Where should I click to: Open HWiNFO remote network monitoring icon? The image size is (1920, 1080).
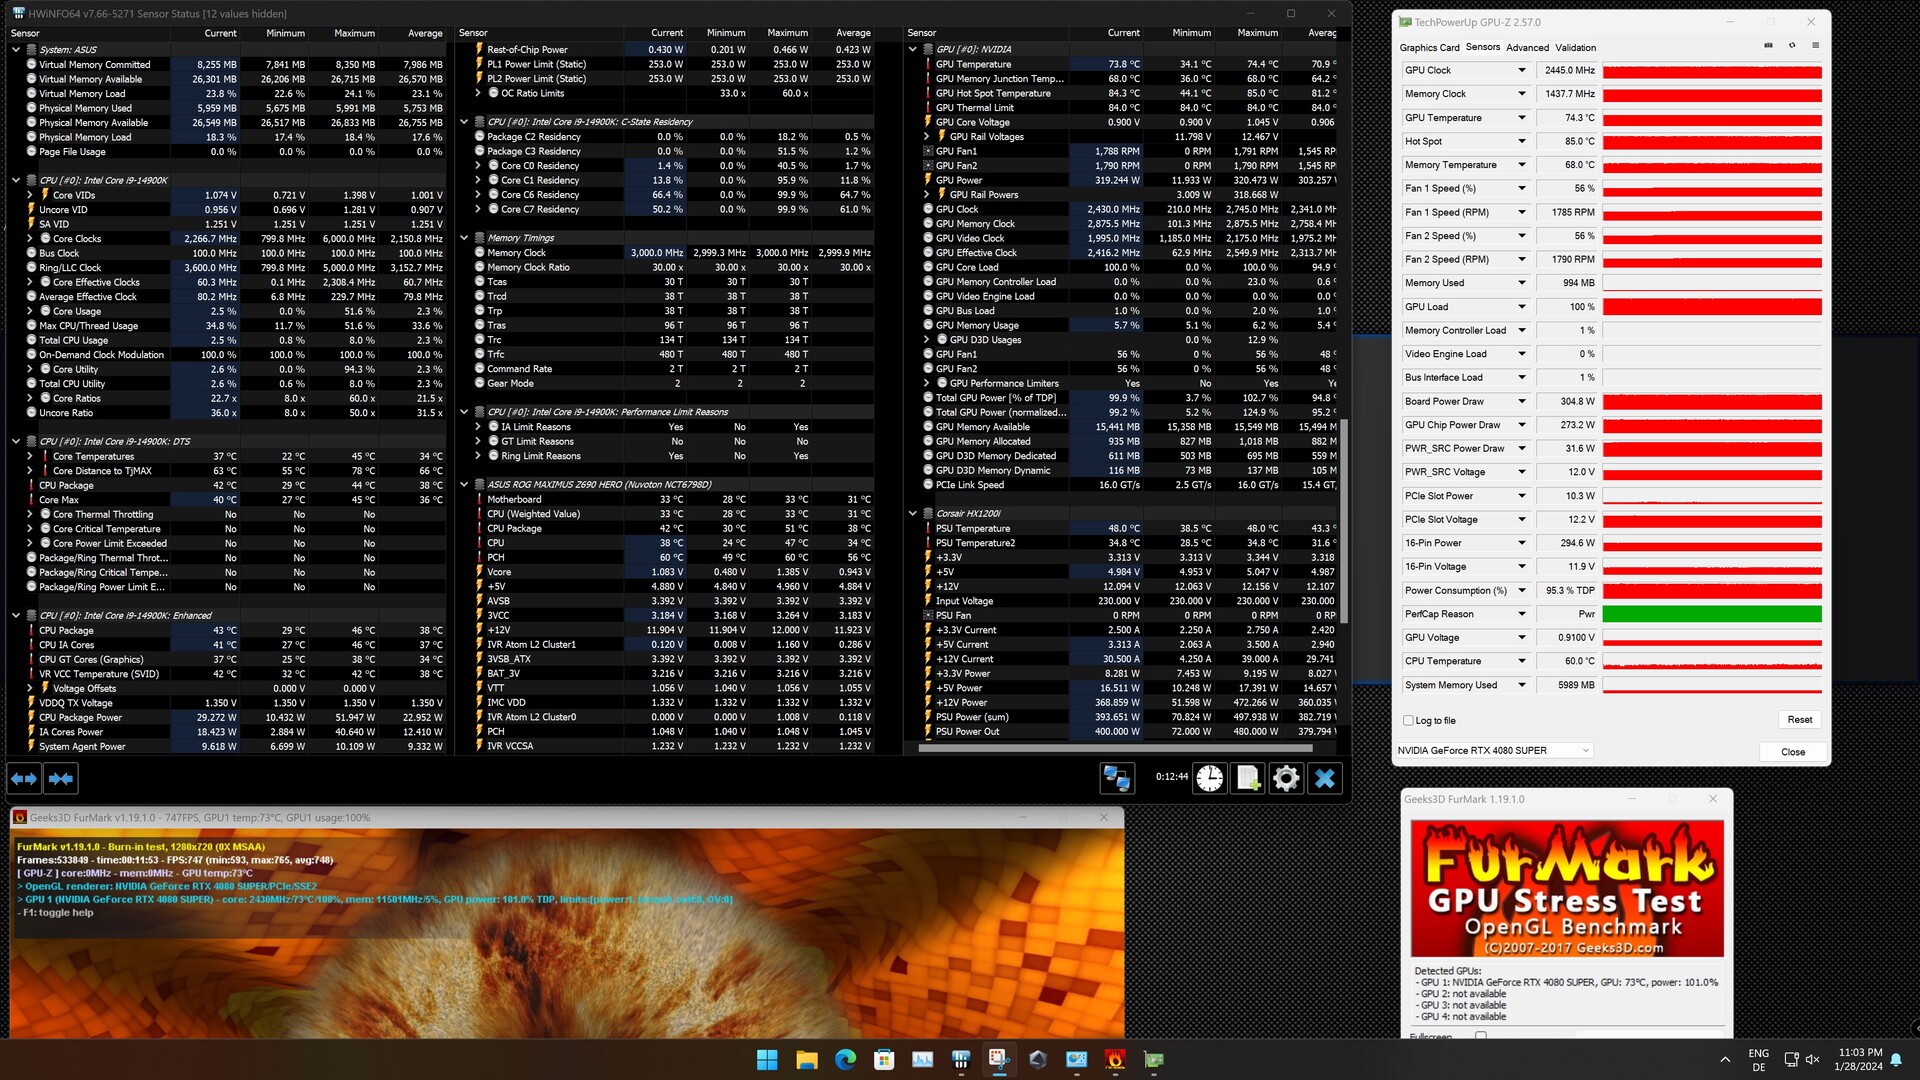point(1116,778)
